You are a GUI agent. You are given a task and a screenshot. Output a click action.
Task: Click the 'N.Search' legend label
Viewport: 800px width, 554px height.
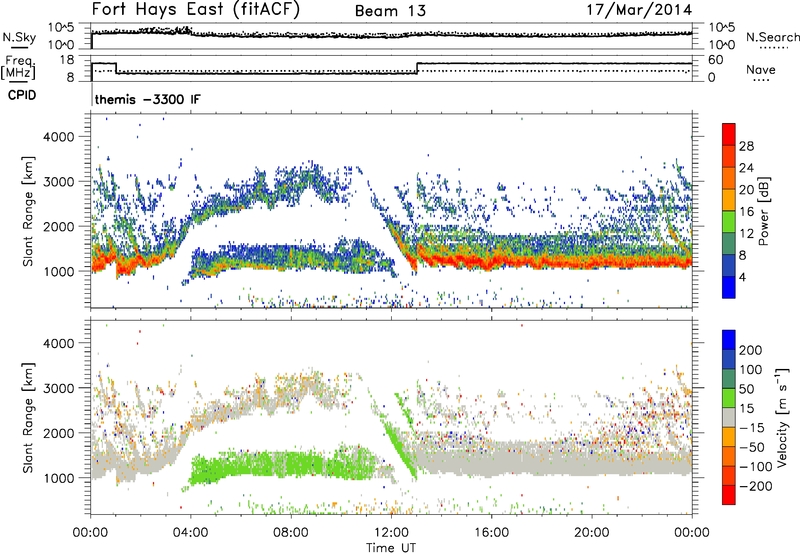[x=772, y=37]
